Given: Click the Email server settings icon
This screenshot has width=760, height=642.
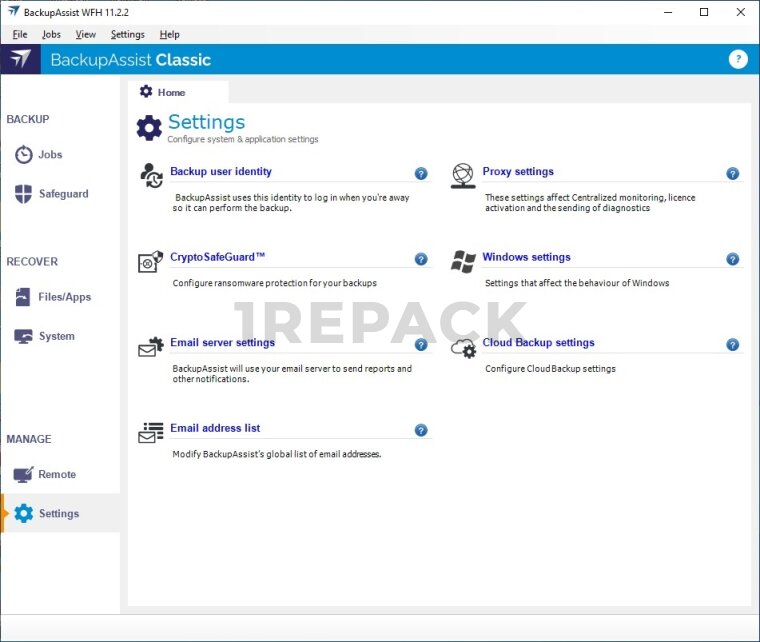Looking at the screenshot, I should pyautogui.click(x=151, y=346).
